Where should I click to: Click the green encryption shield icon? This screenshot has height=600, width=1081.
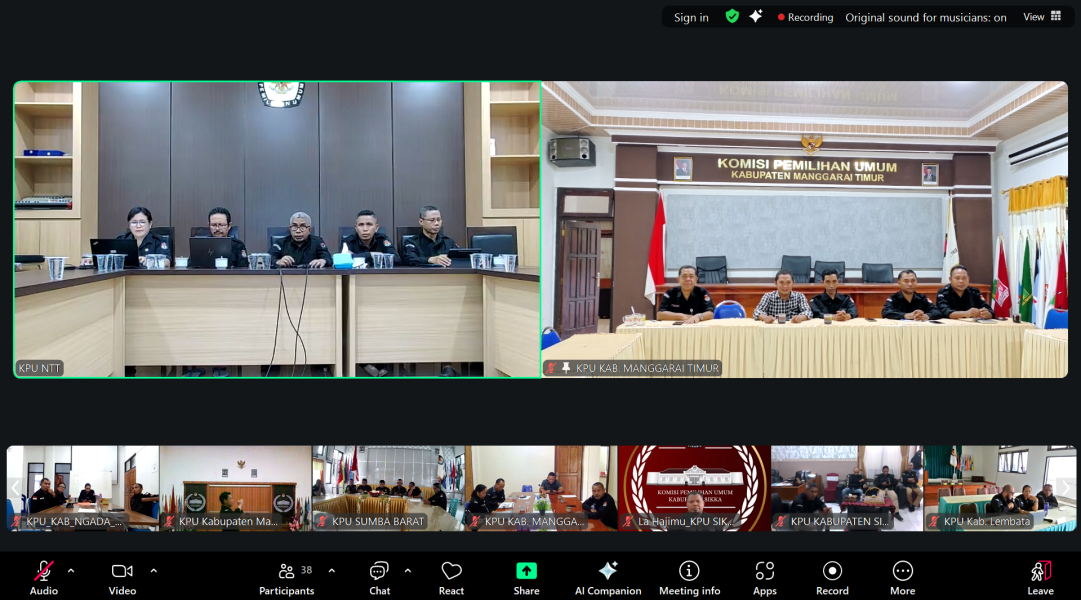(732, 17)
